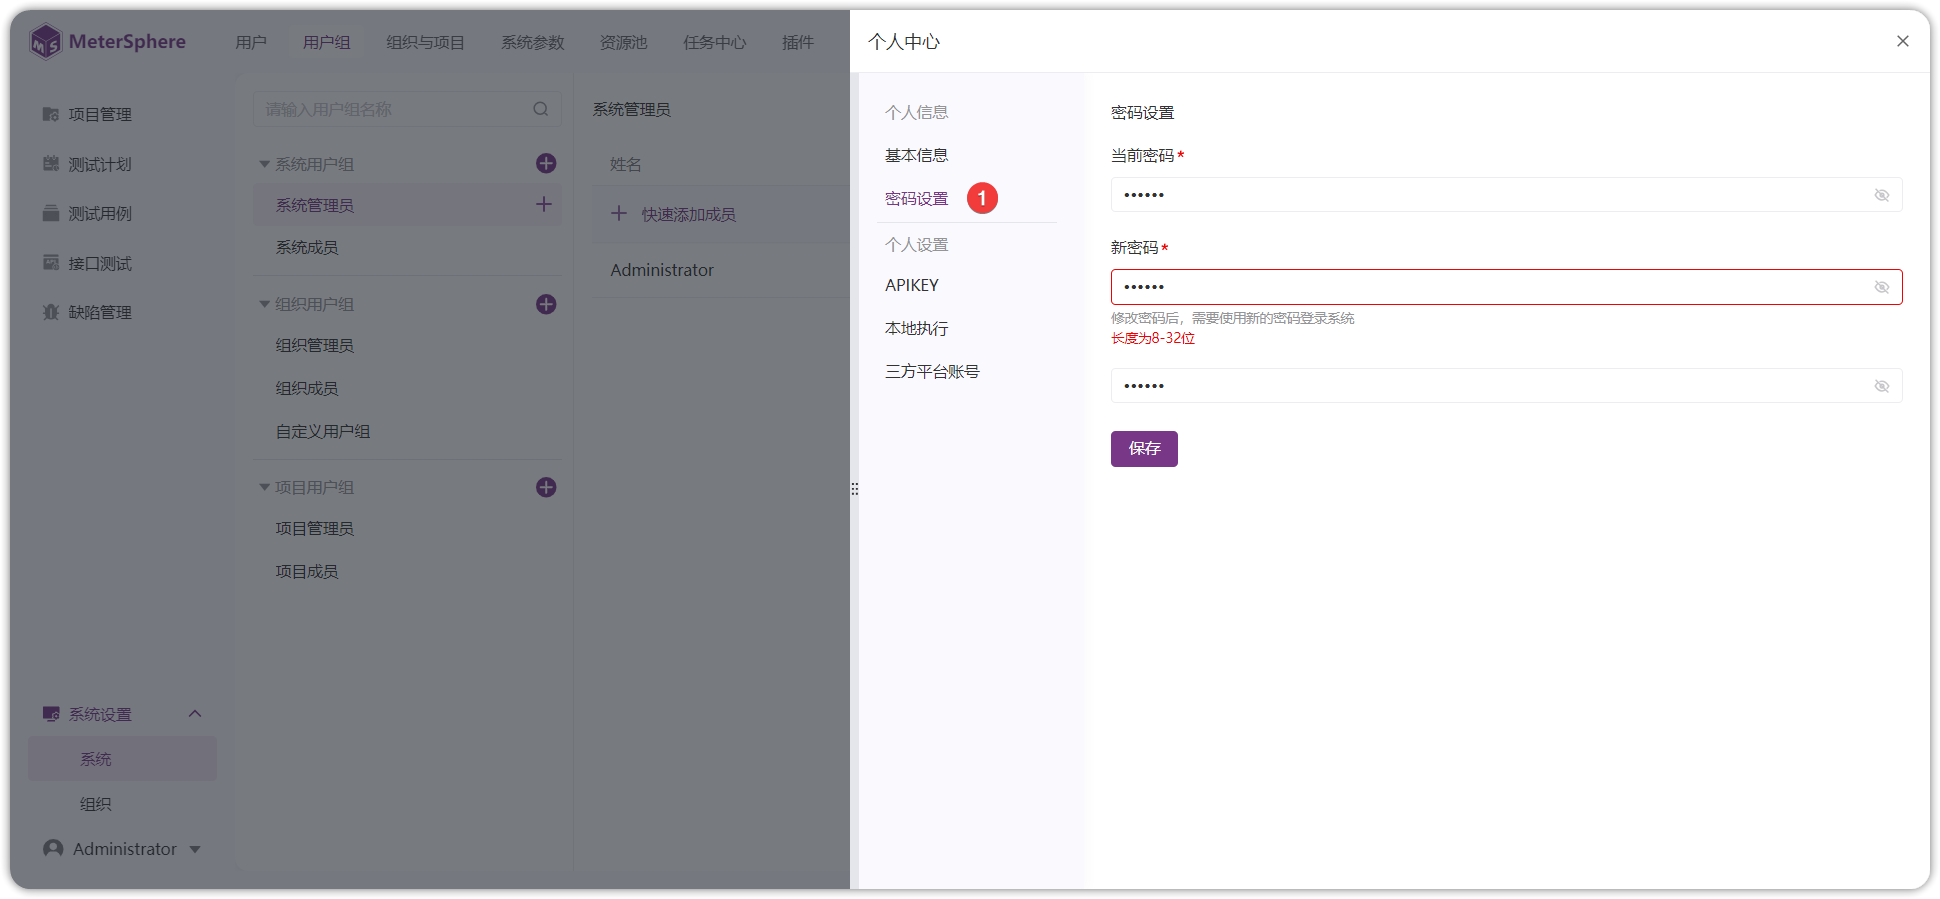Show the confirm password field contents
Image resolution: width=1940 pixels, height=899 pixels.
coord(1882,386)
